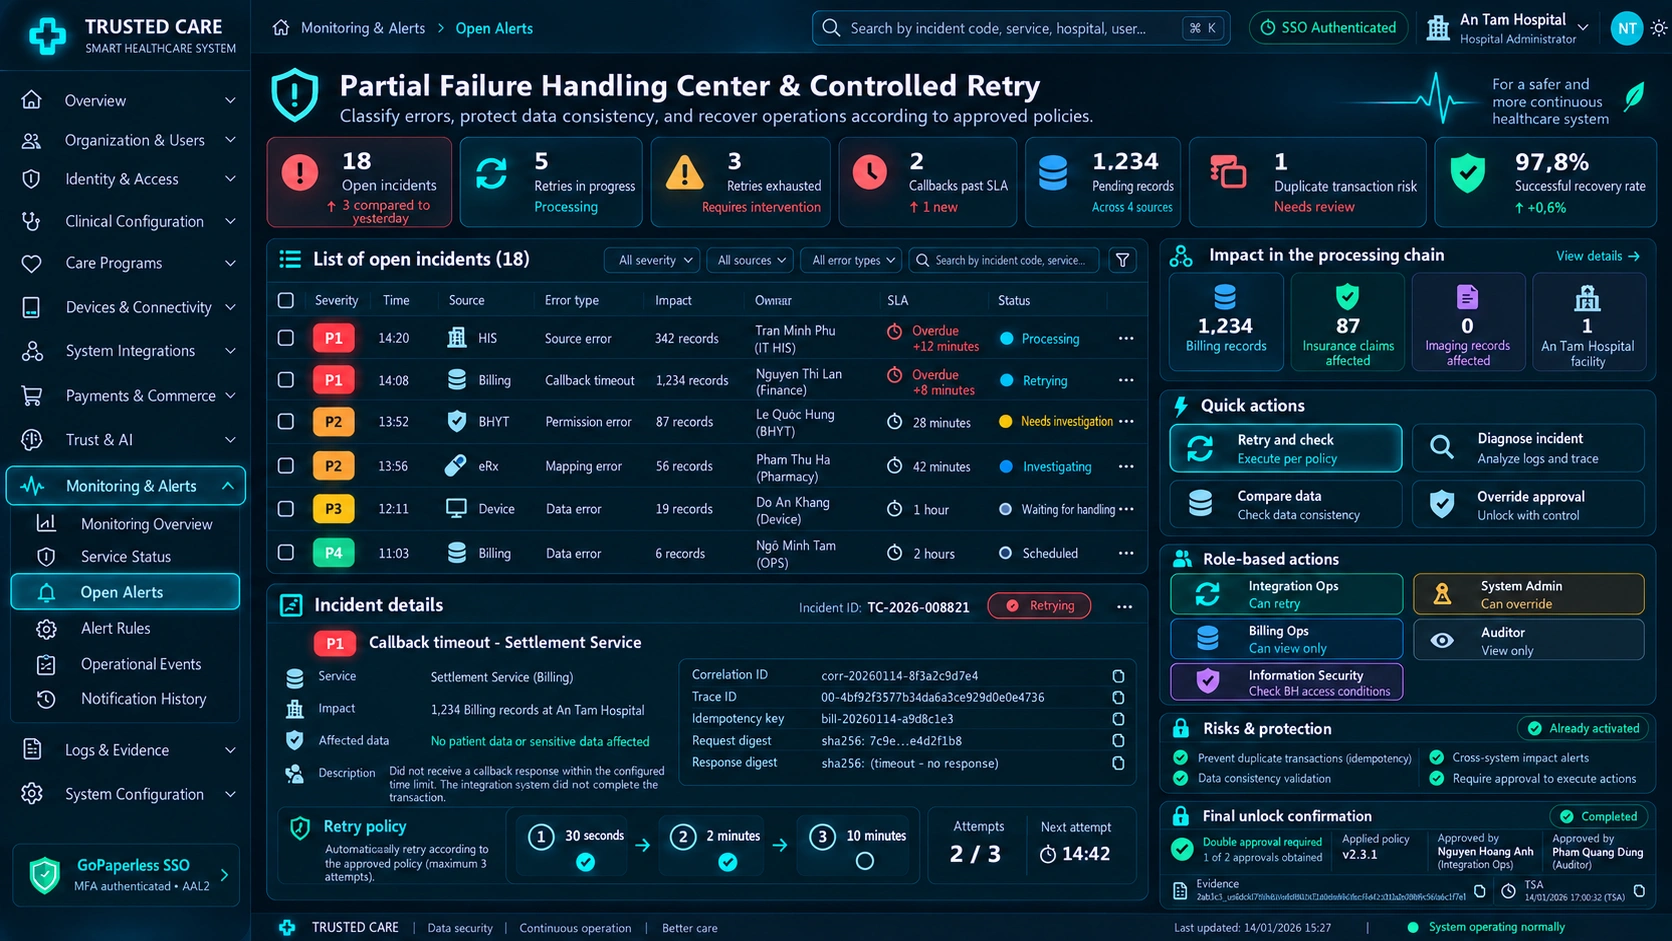Open View details link for impact chain
1672x941 pixels.
[x=1598, y=256]
